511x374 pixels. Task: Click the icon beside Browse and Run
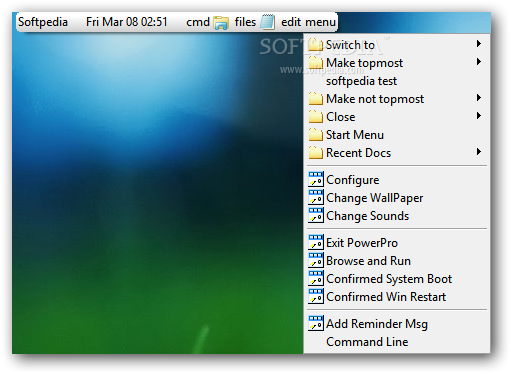pyautogui.click(x=316, y=260)
